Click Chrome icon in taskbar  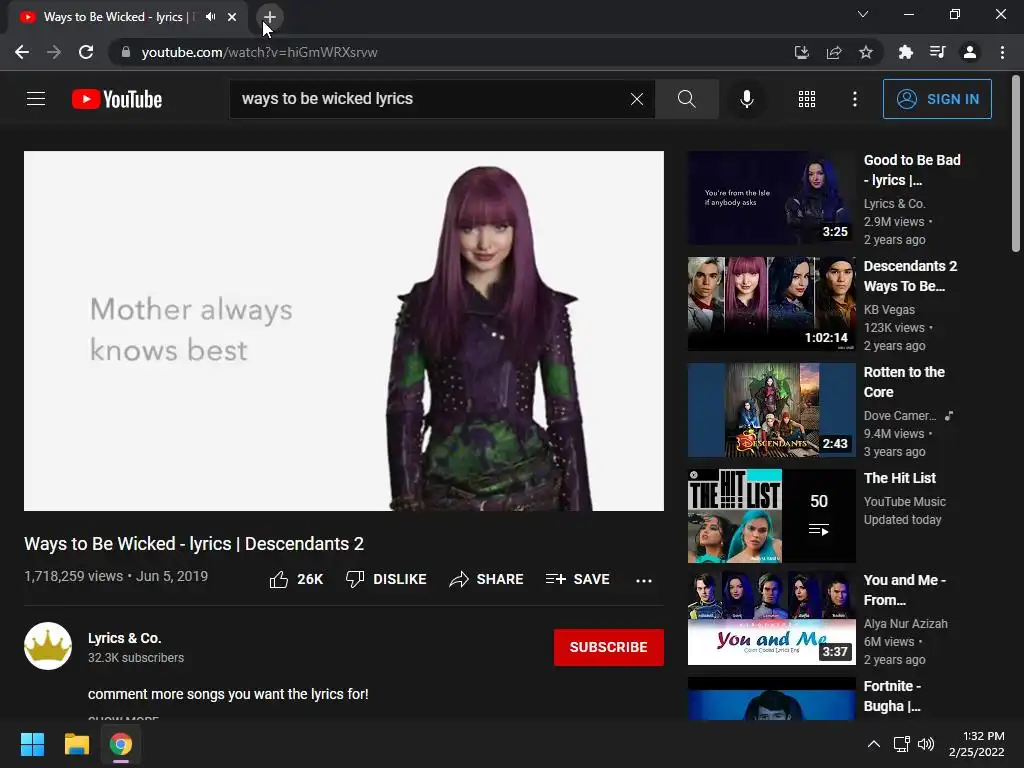(x=121, y=744)
